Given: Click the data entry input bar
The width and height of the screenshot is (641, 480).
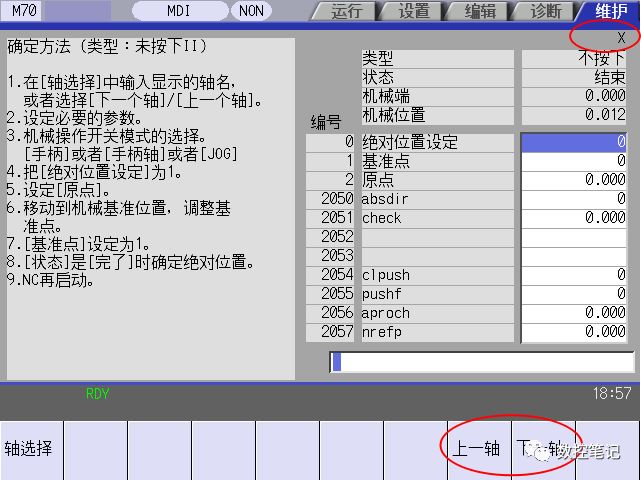Looking at the screenshot, I should tap(479, 361).
